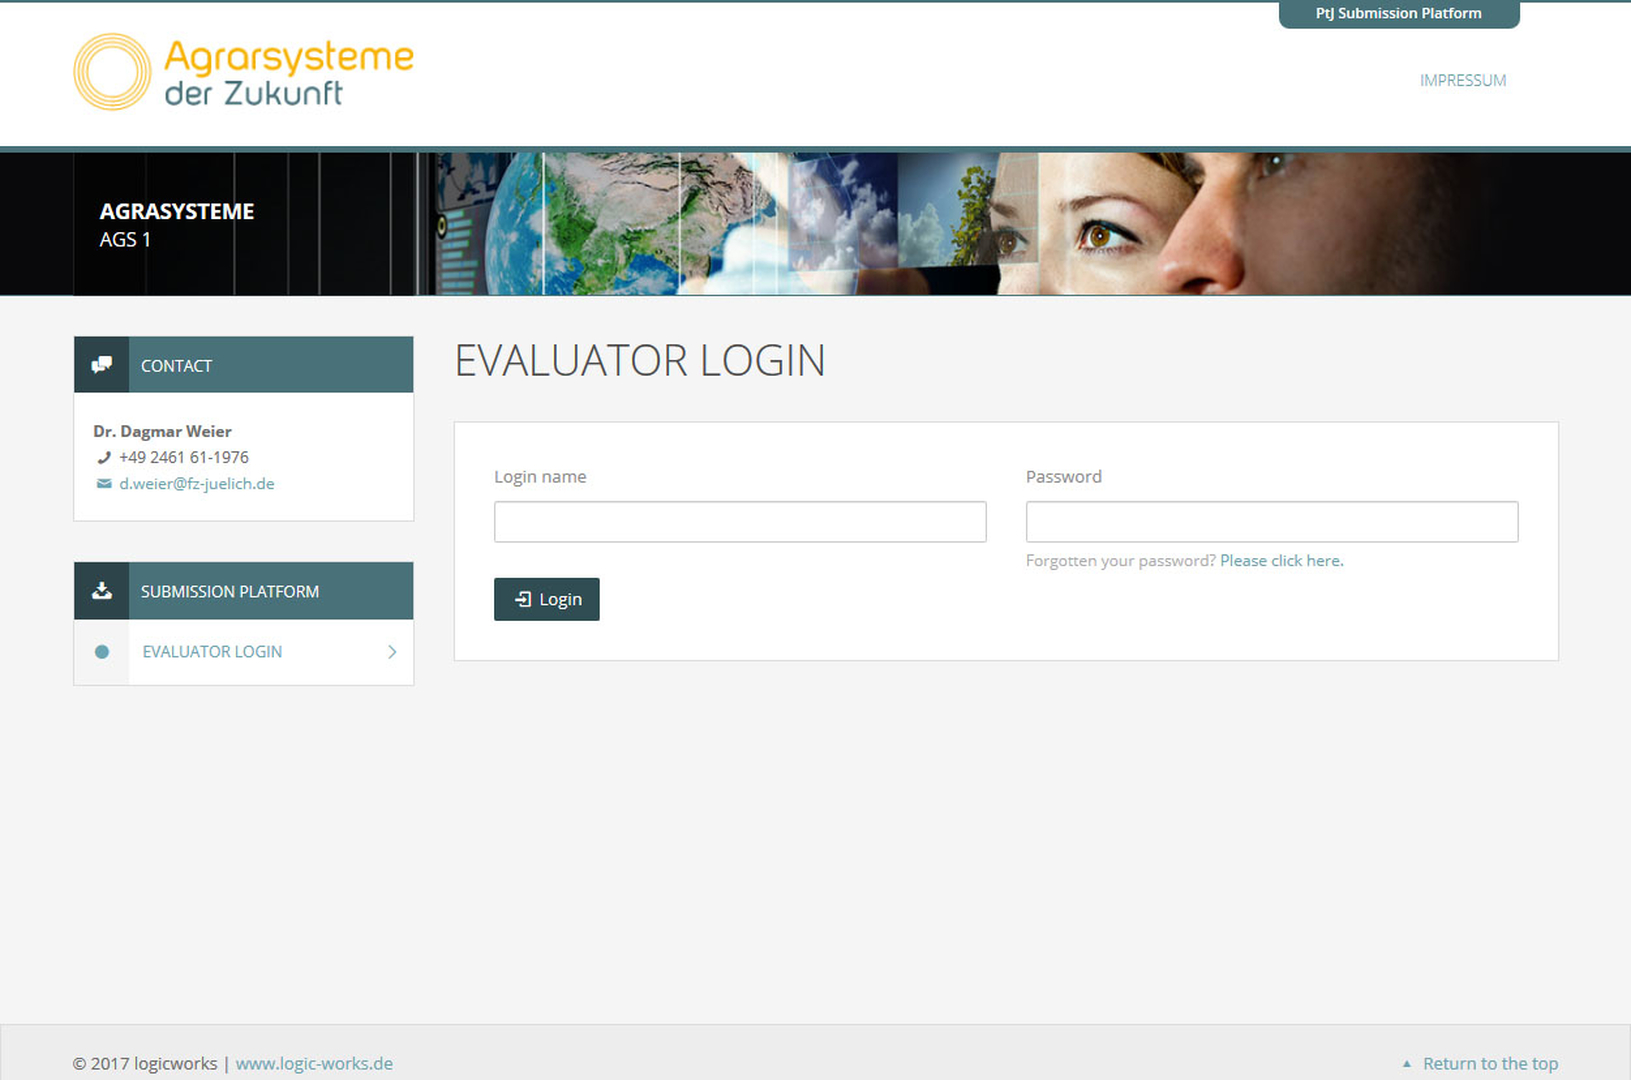Open www.logic-works.de footer link

pyautogui.click(x=314, y=1064)
